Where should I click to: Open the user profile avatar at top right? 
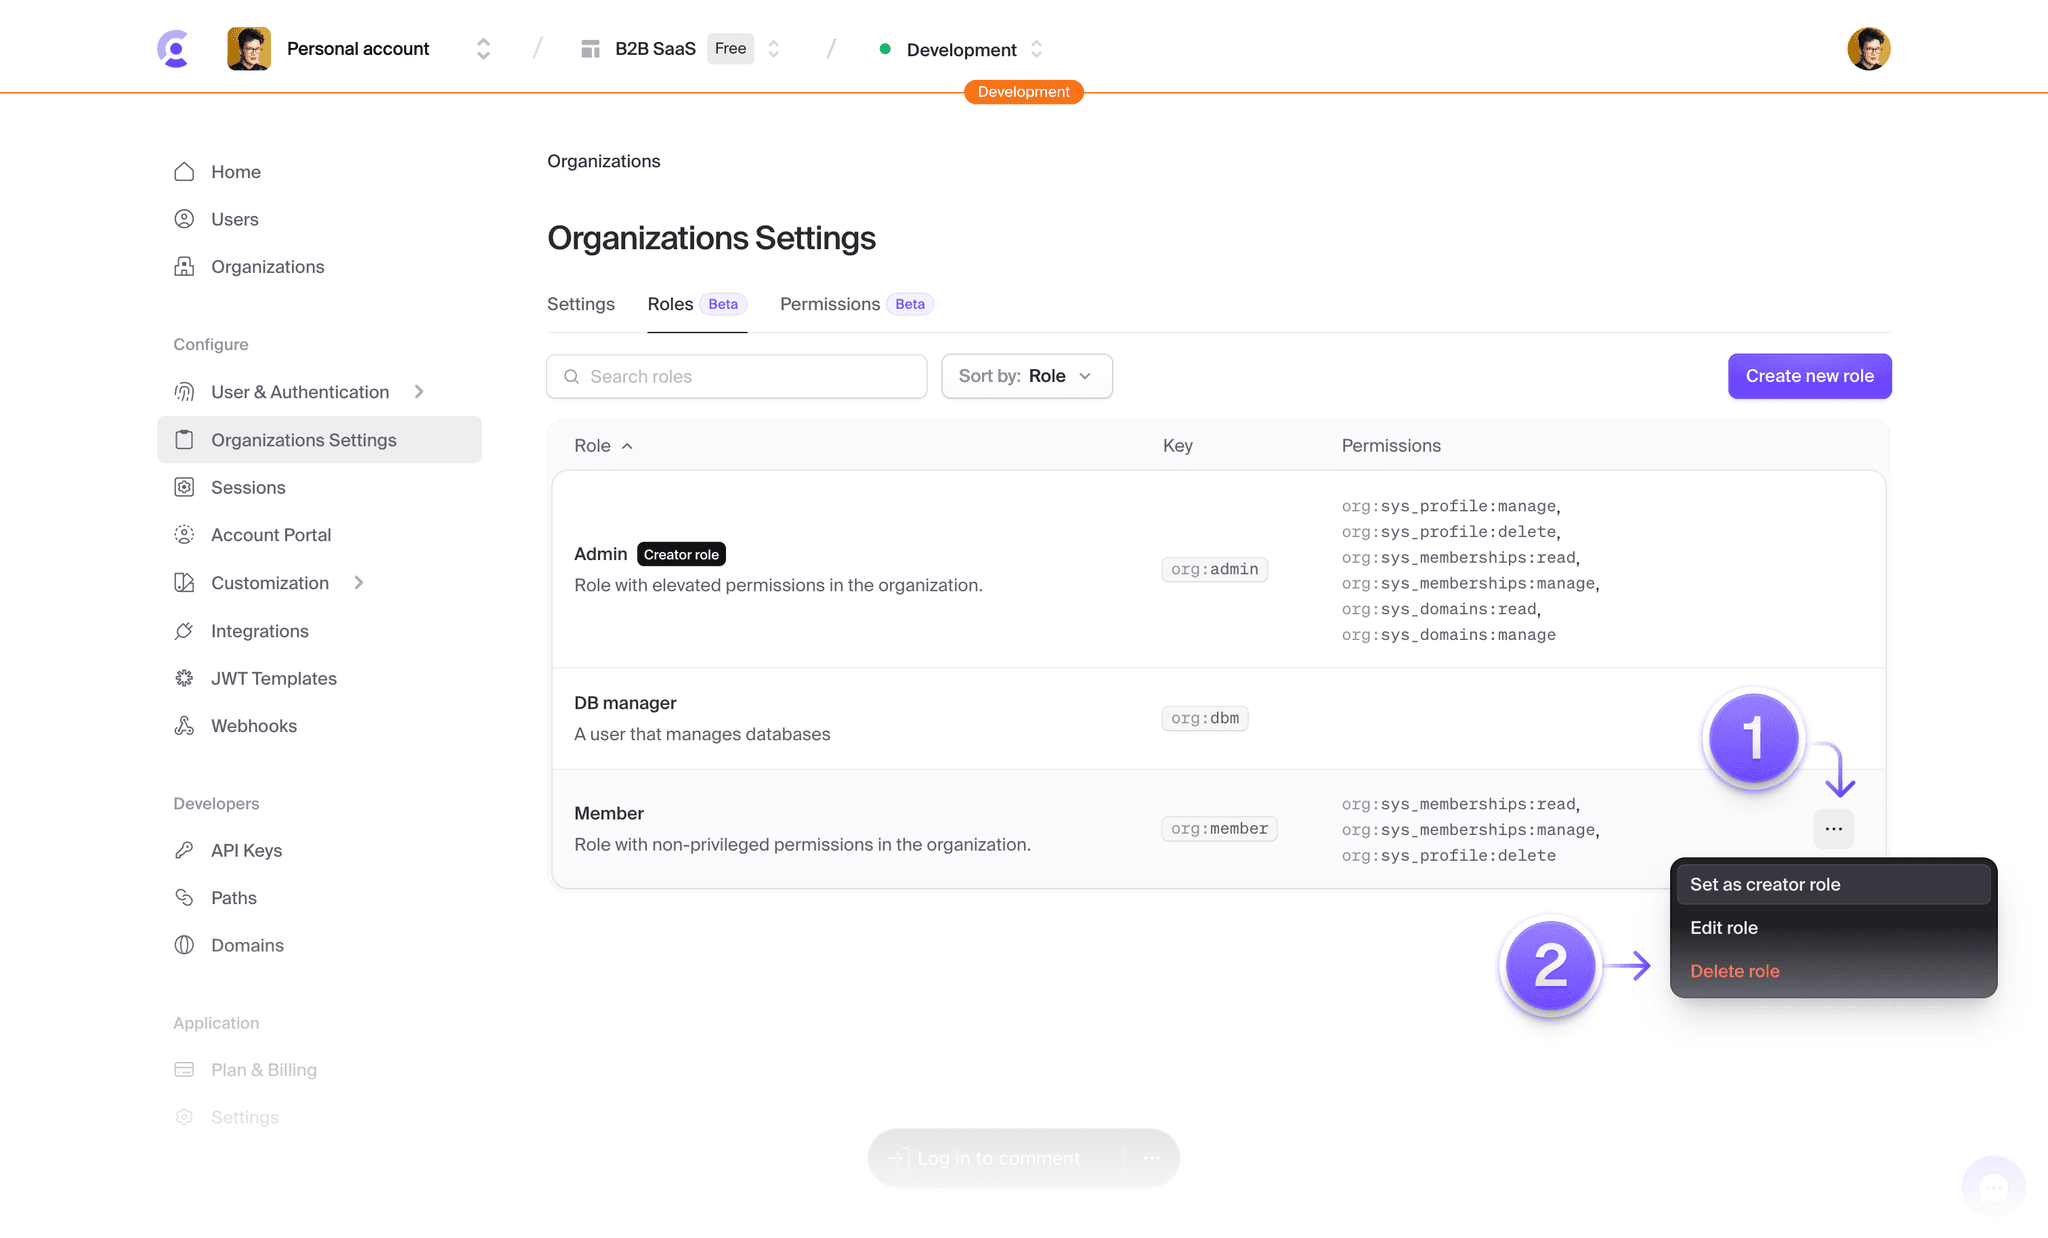(x=1869, y=49)
